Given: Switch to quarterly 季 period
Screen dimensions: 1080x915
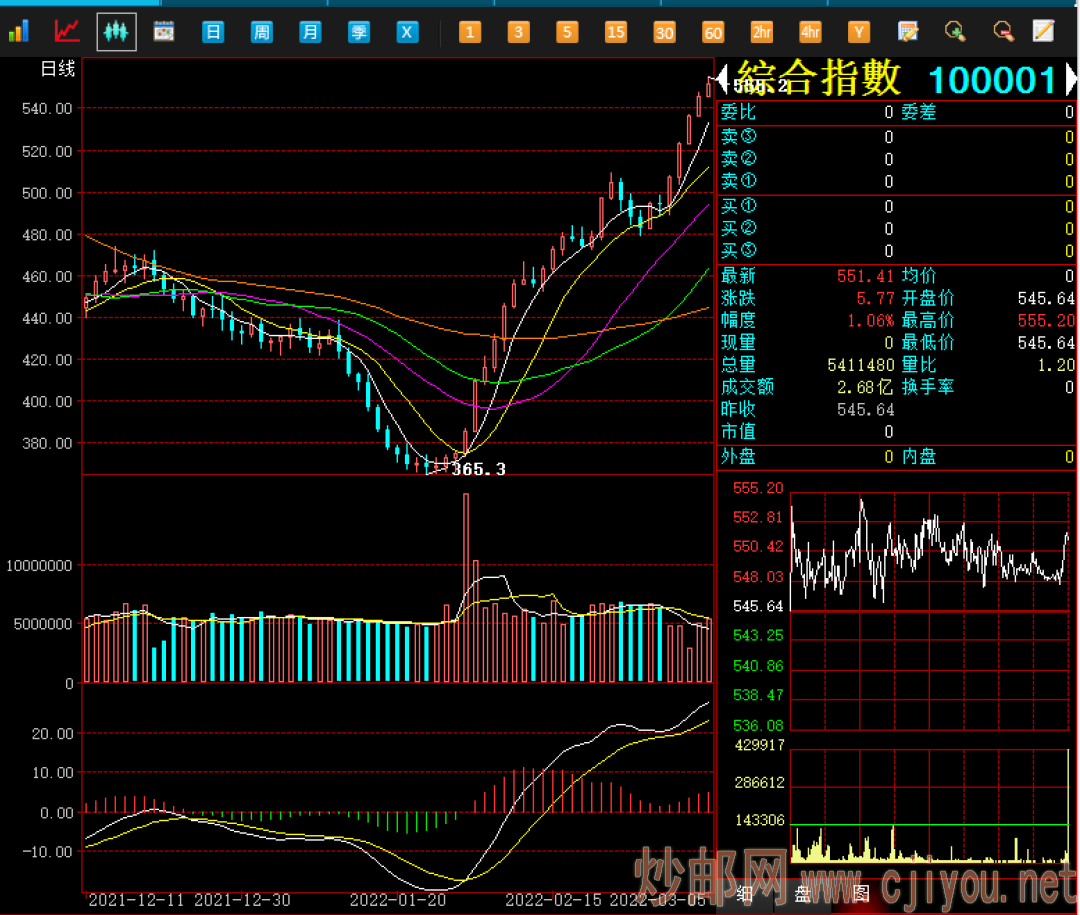Looking at the screenshot, I should [x=359, y=32].
